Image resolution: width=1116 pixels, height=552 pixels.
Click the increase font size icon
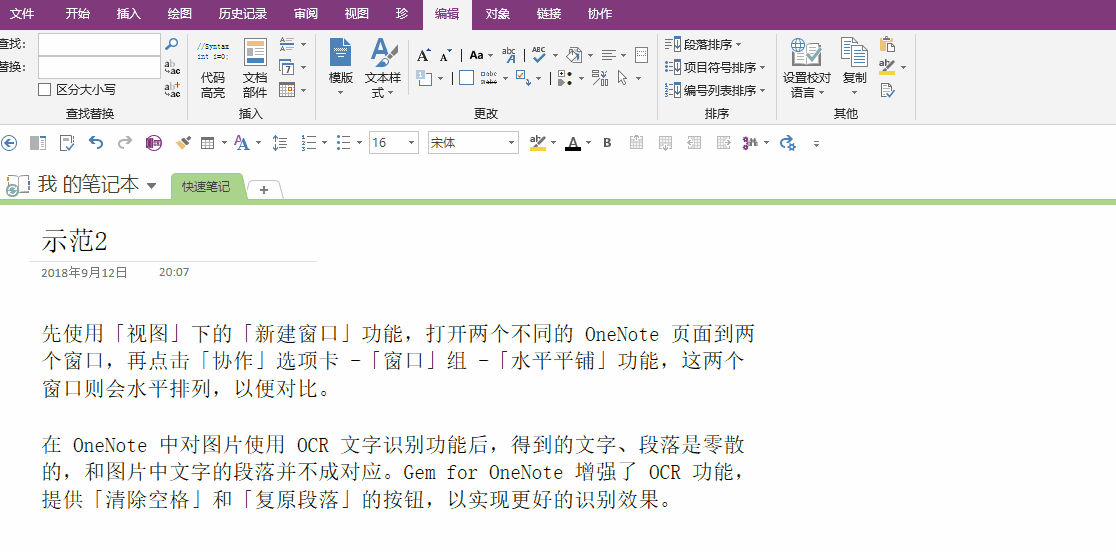[x=423, y=55]
